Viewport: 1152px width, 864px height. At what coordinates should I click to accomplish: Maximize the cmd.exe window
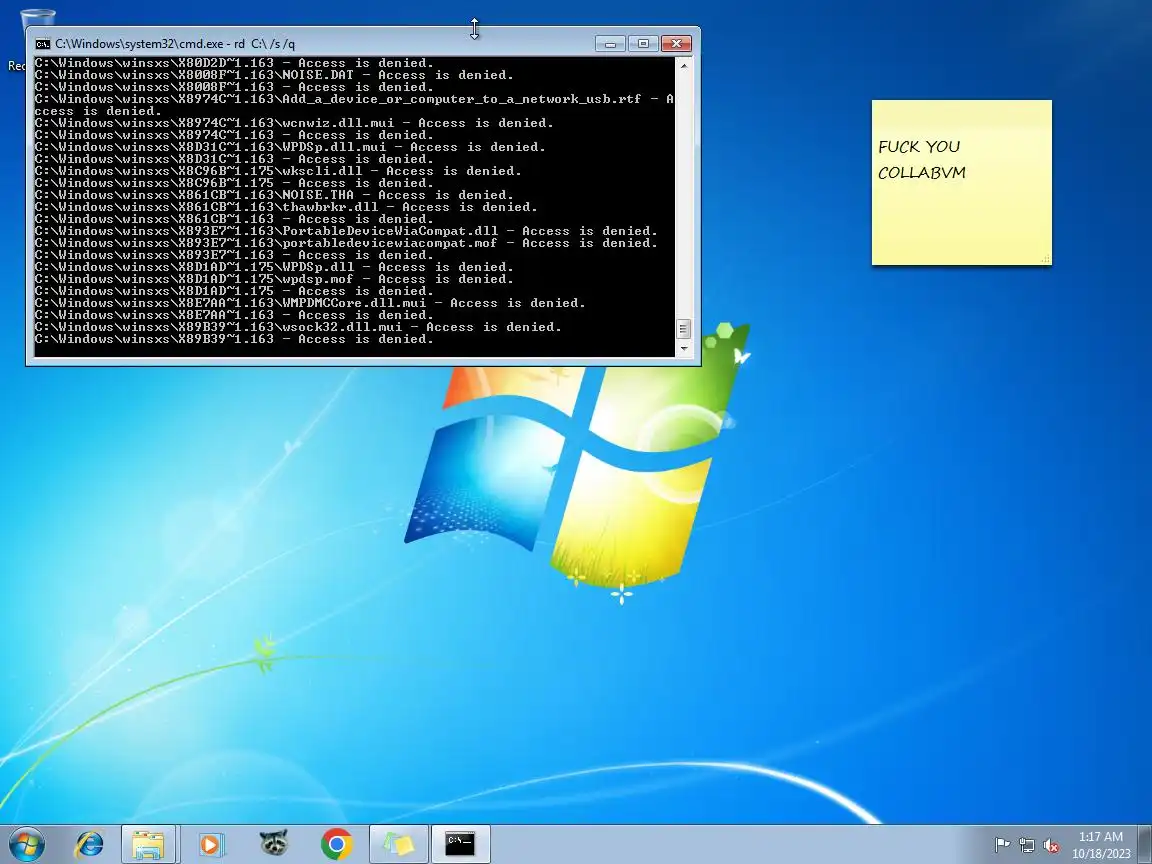tap(643, 44)
